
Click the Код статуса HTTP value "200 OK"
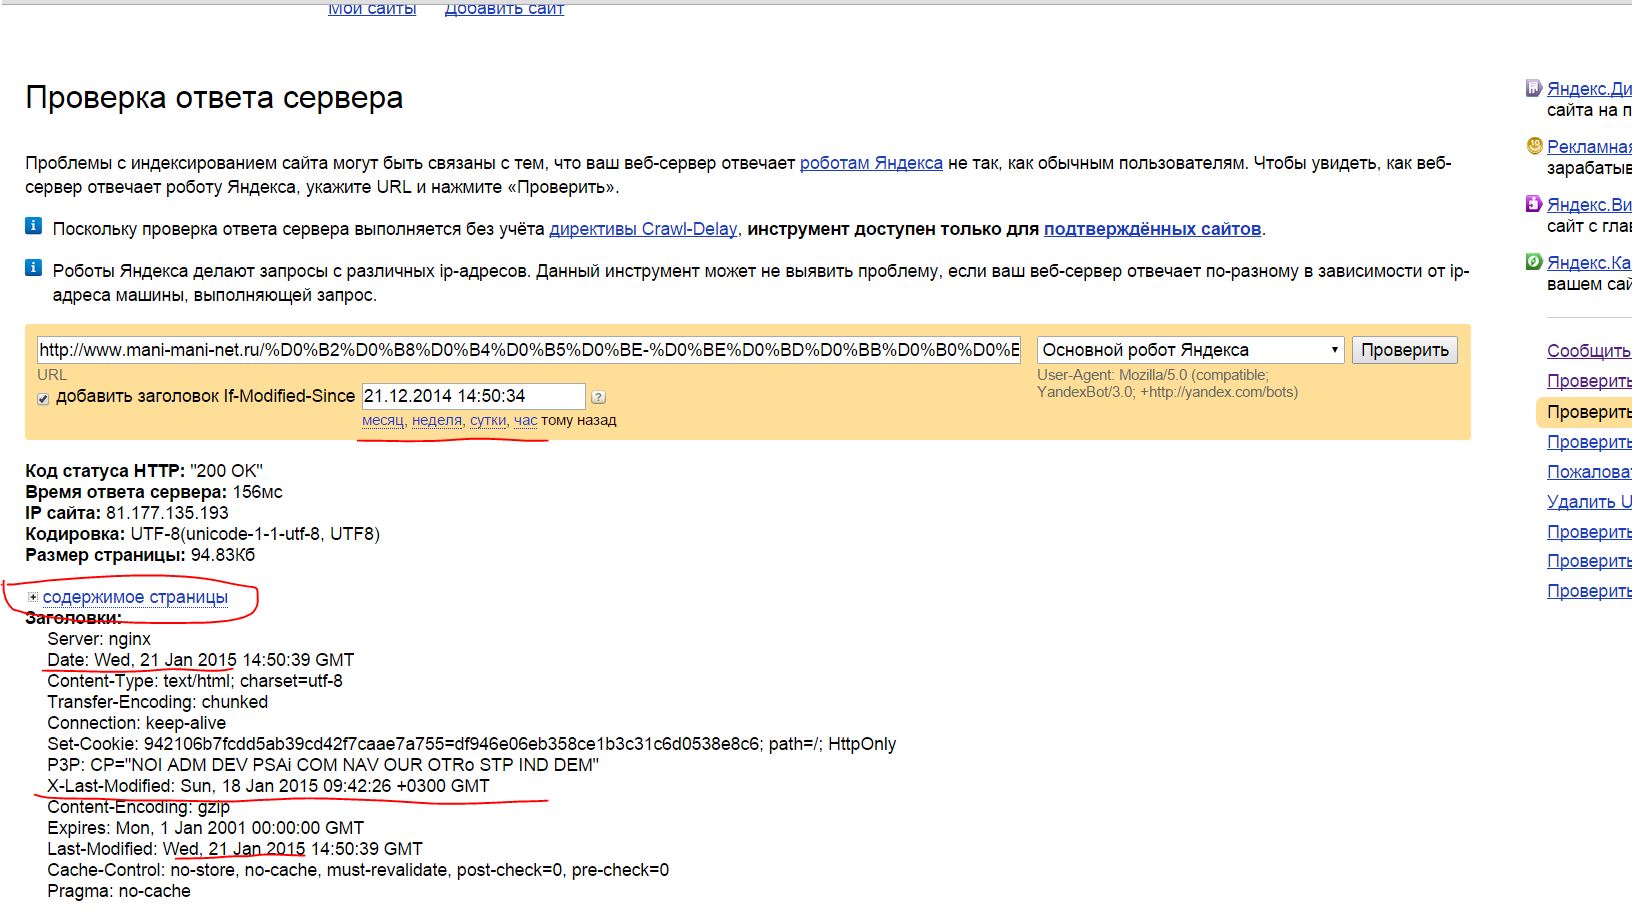click(x=226, y=471)
